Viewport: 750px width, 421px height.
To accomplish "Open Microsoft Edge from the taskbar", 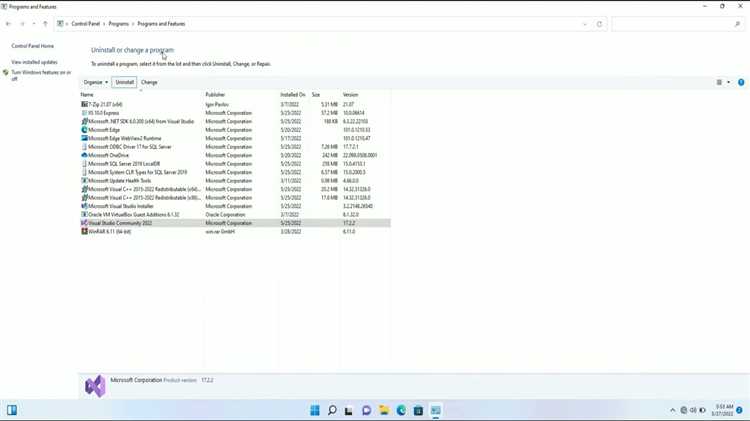I will [401, 410].
